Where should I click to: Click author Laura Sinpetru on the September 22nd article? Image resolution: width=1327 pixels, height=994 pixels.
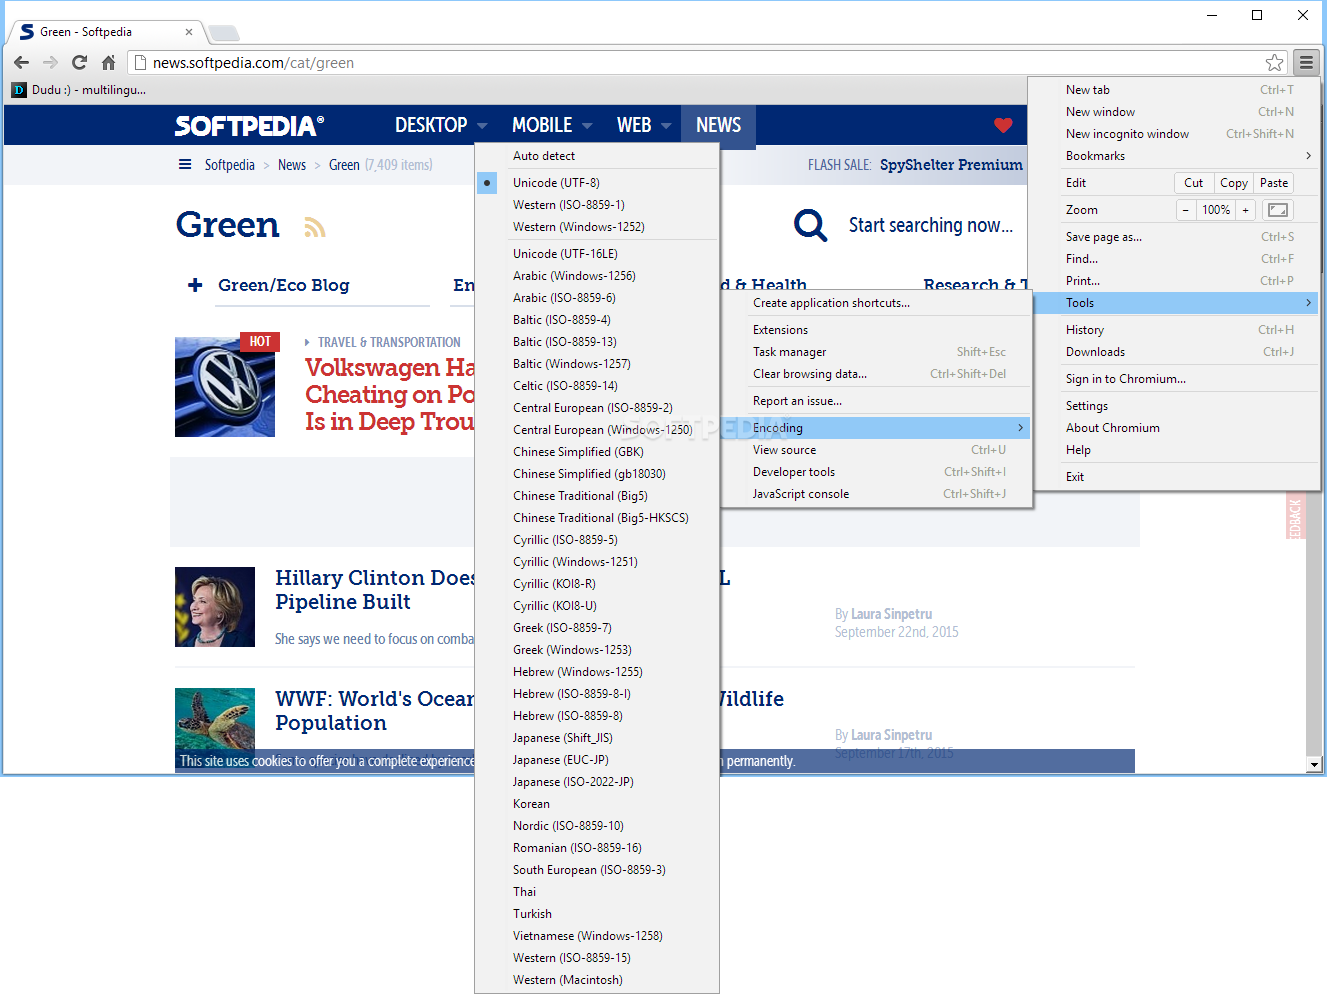pyautogui.click(x=891, y=614)
